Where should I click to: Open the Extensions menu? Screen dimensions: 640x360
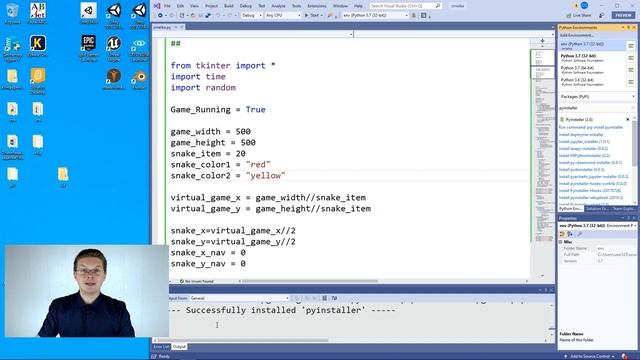click(317, 6)
